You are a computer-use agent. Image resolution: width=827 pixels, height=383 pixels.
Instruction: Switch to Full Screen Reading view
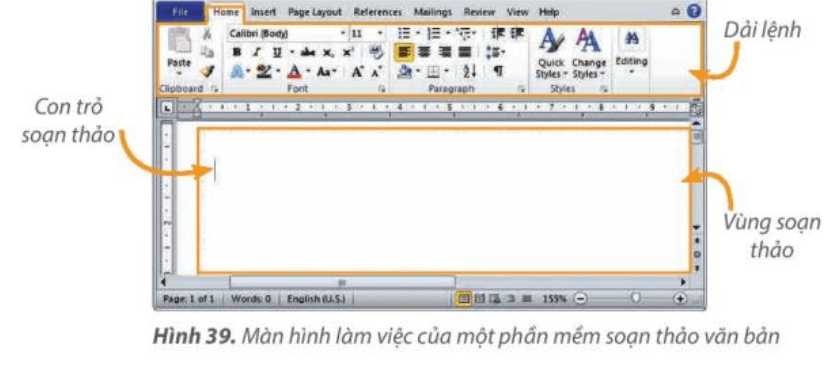point(480,299)
